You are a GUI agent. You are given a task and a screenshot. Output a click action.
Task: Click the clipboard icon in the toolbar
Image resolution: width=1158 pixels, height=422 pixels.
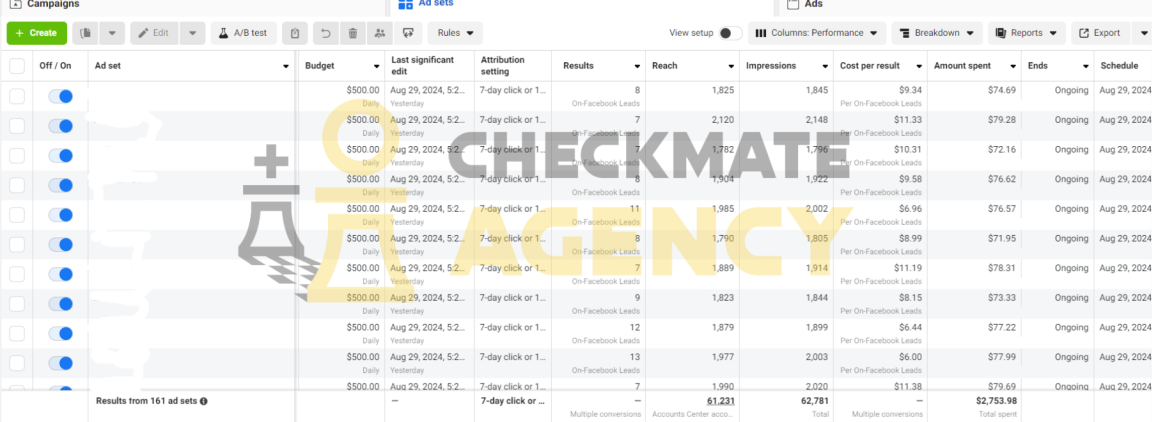[x=295, y=33]
